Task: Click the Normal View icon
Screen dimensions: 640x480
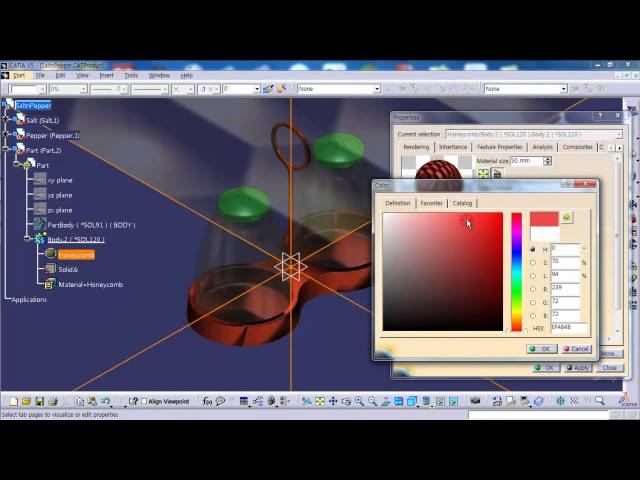Action: click(x=386, y=402)
